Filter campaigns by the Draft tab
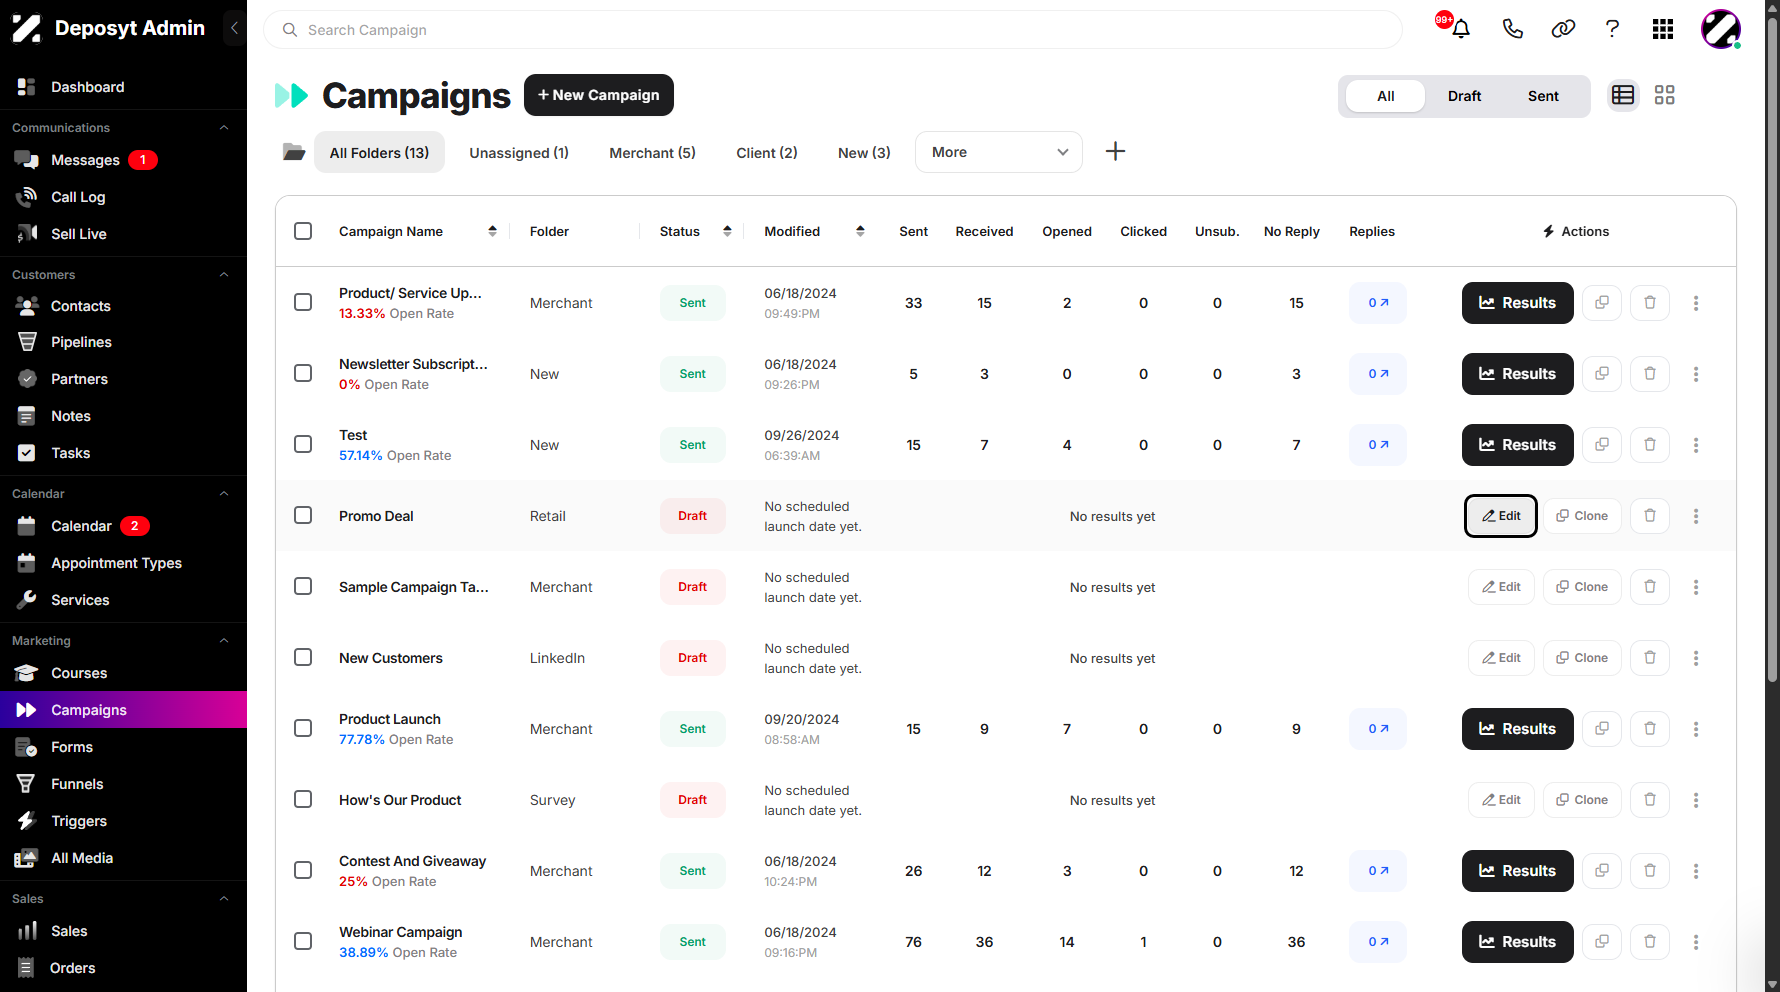The image size is (1780, 992). [x=1464, y=96]
